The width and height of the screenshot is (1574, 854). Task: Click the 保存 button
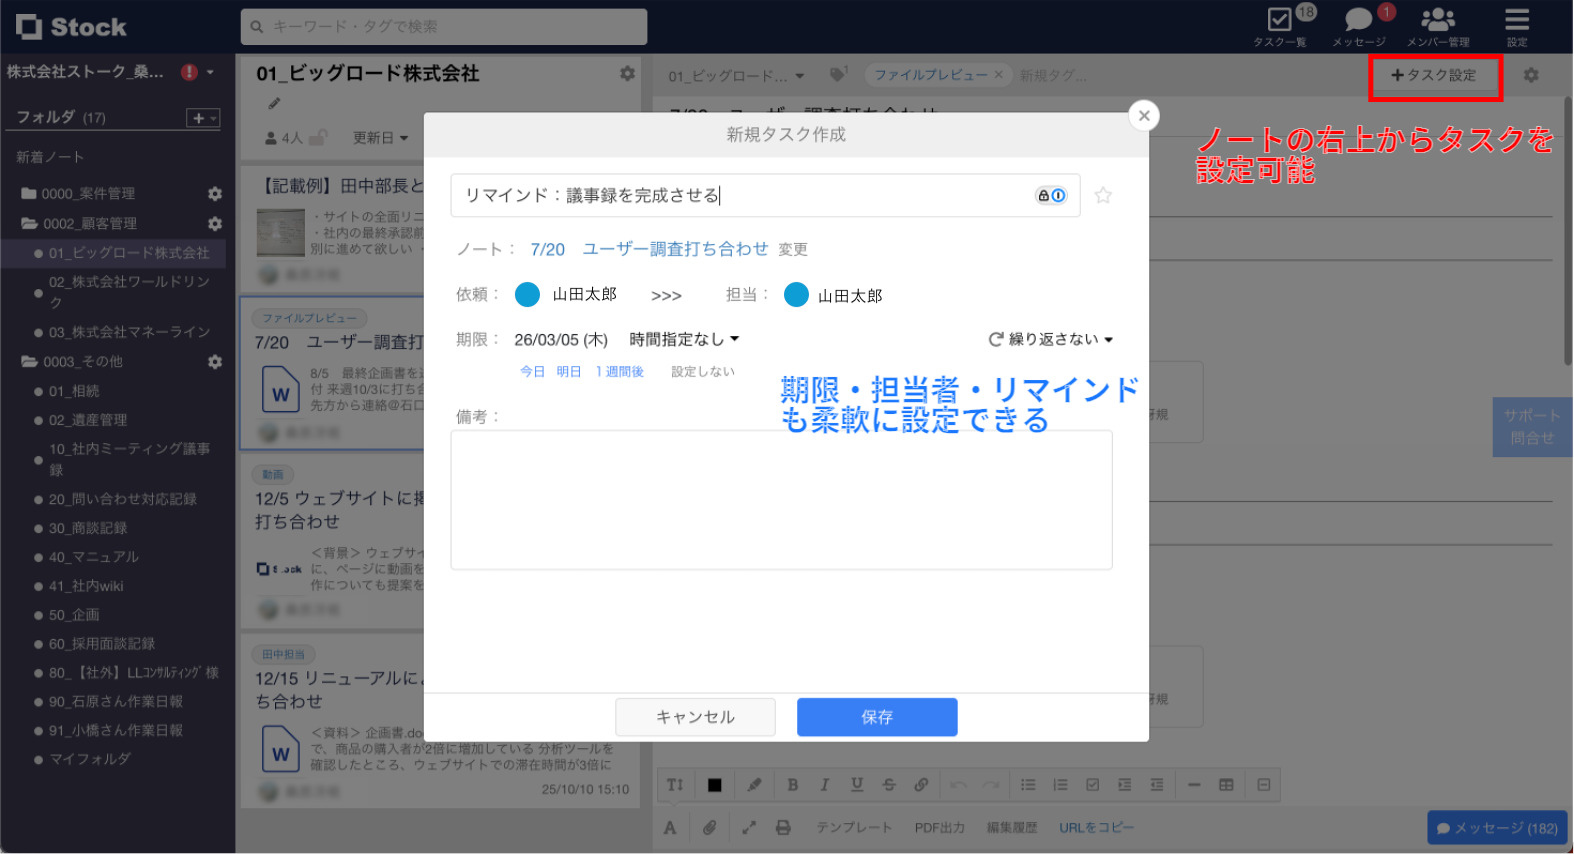[x=877, y=717]
